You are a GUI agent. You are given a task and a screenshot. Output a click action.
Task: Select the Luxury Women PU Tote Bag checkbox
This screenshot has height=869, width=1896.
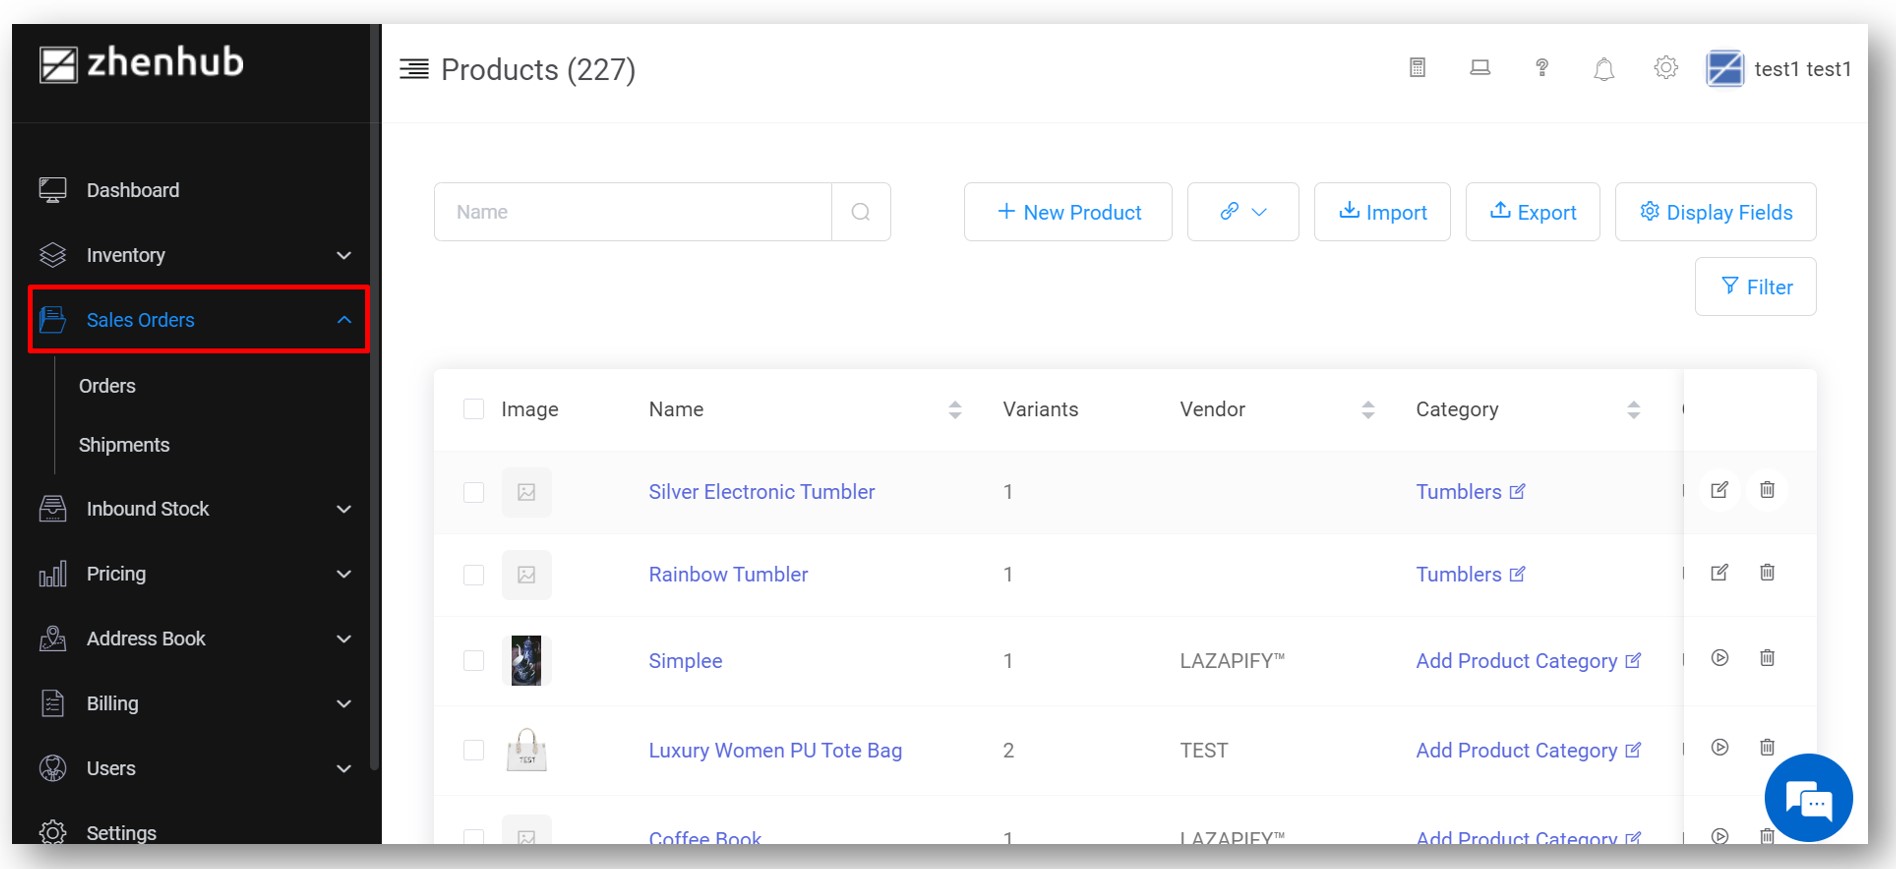[x=474, y=751]
